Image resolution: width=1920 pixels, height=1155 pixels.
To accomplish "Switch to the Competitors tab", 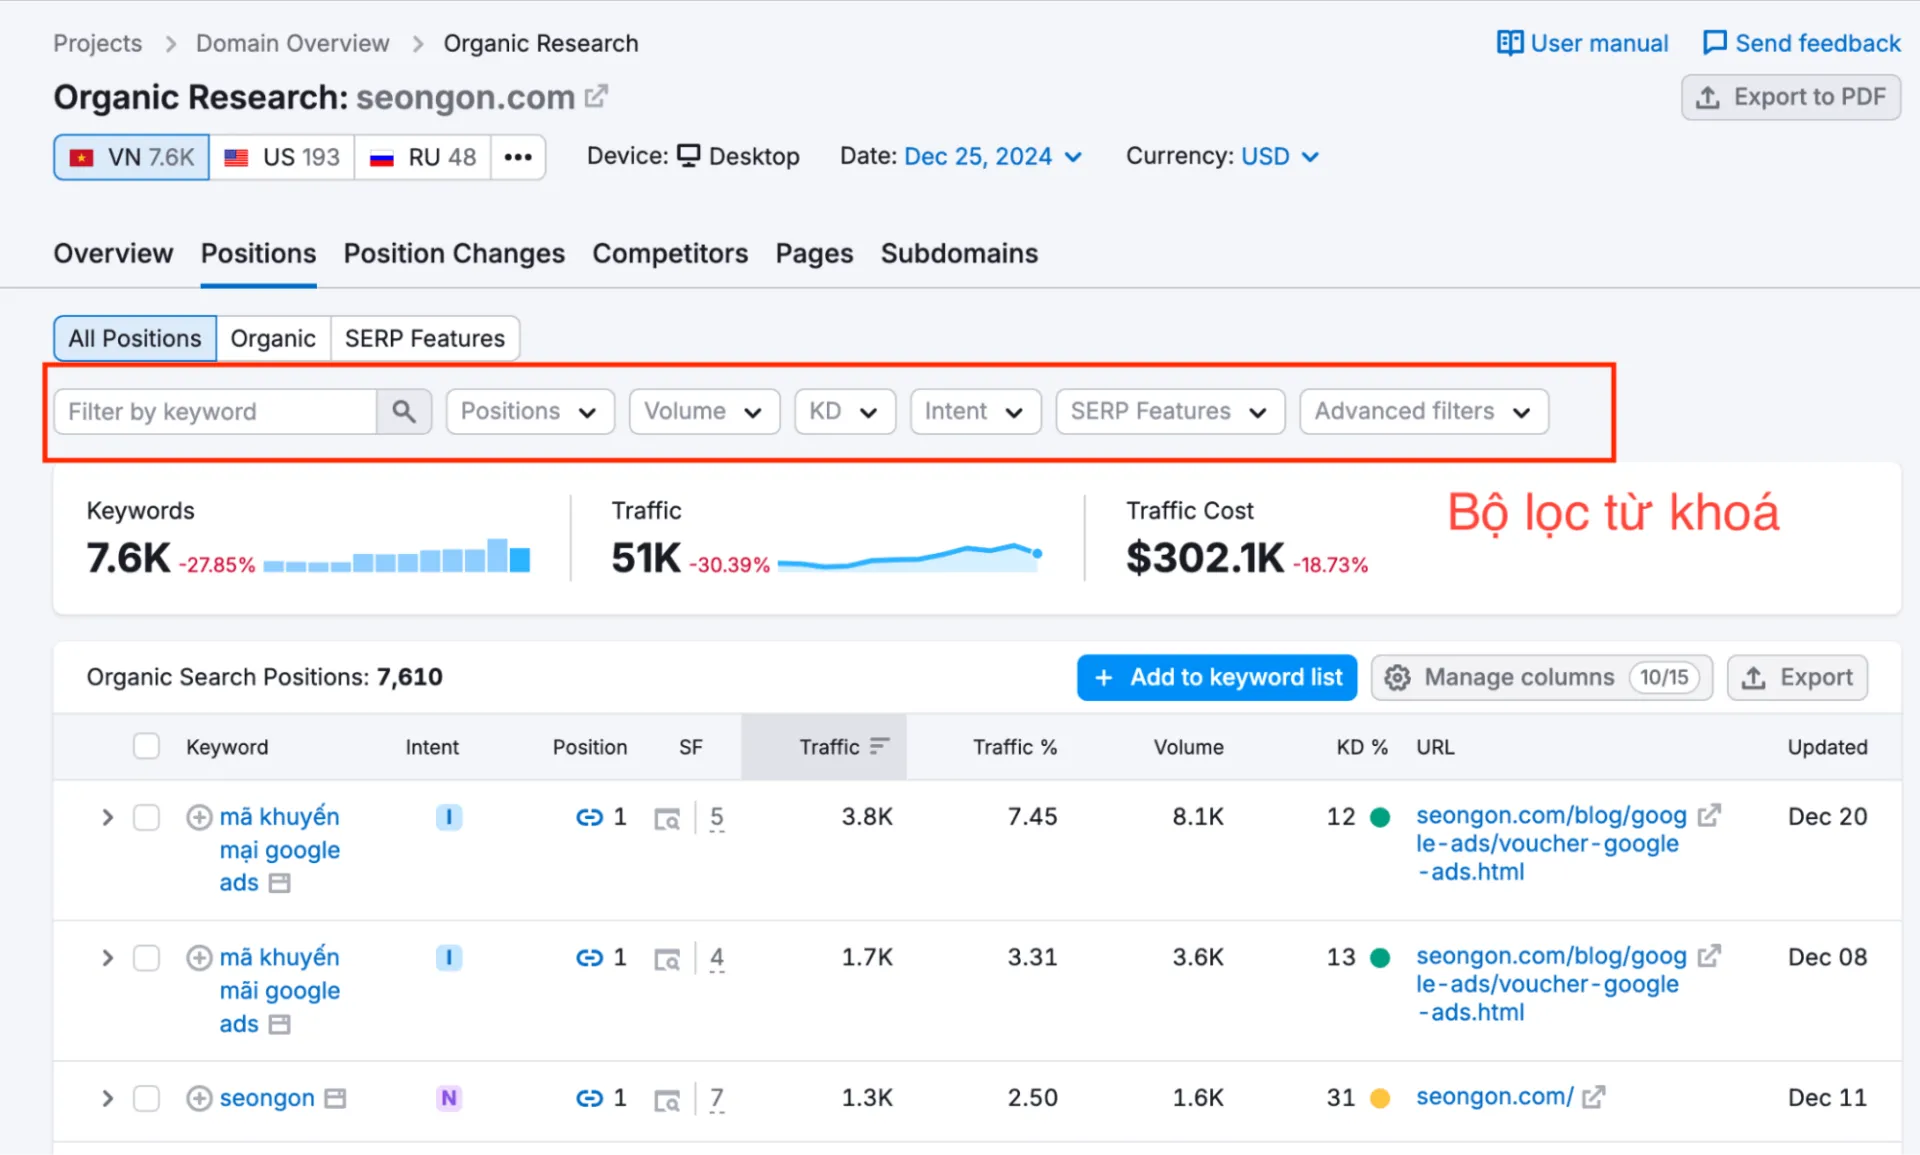I will [670, 254].
